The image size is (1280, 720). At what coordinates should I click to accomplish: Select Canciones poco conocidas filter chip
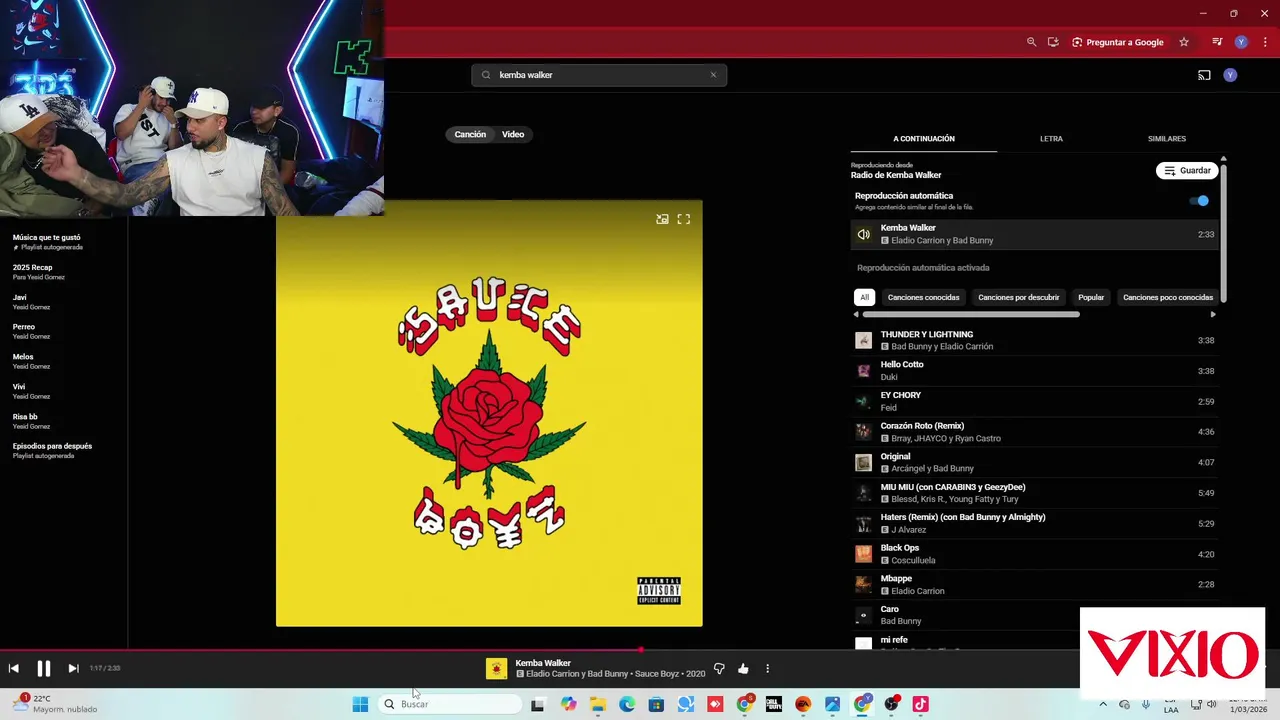pyautogui.click(x=1168, y=297)
